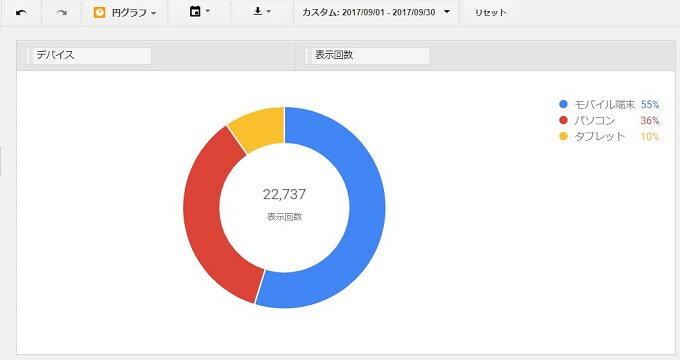
Task: Open the calendar icon menu
Action: pos(195,12)
